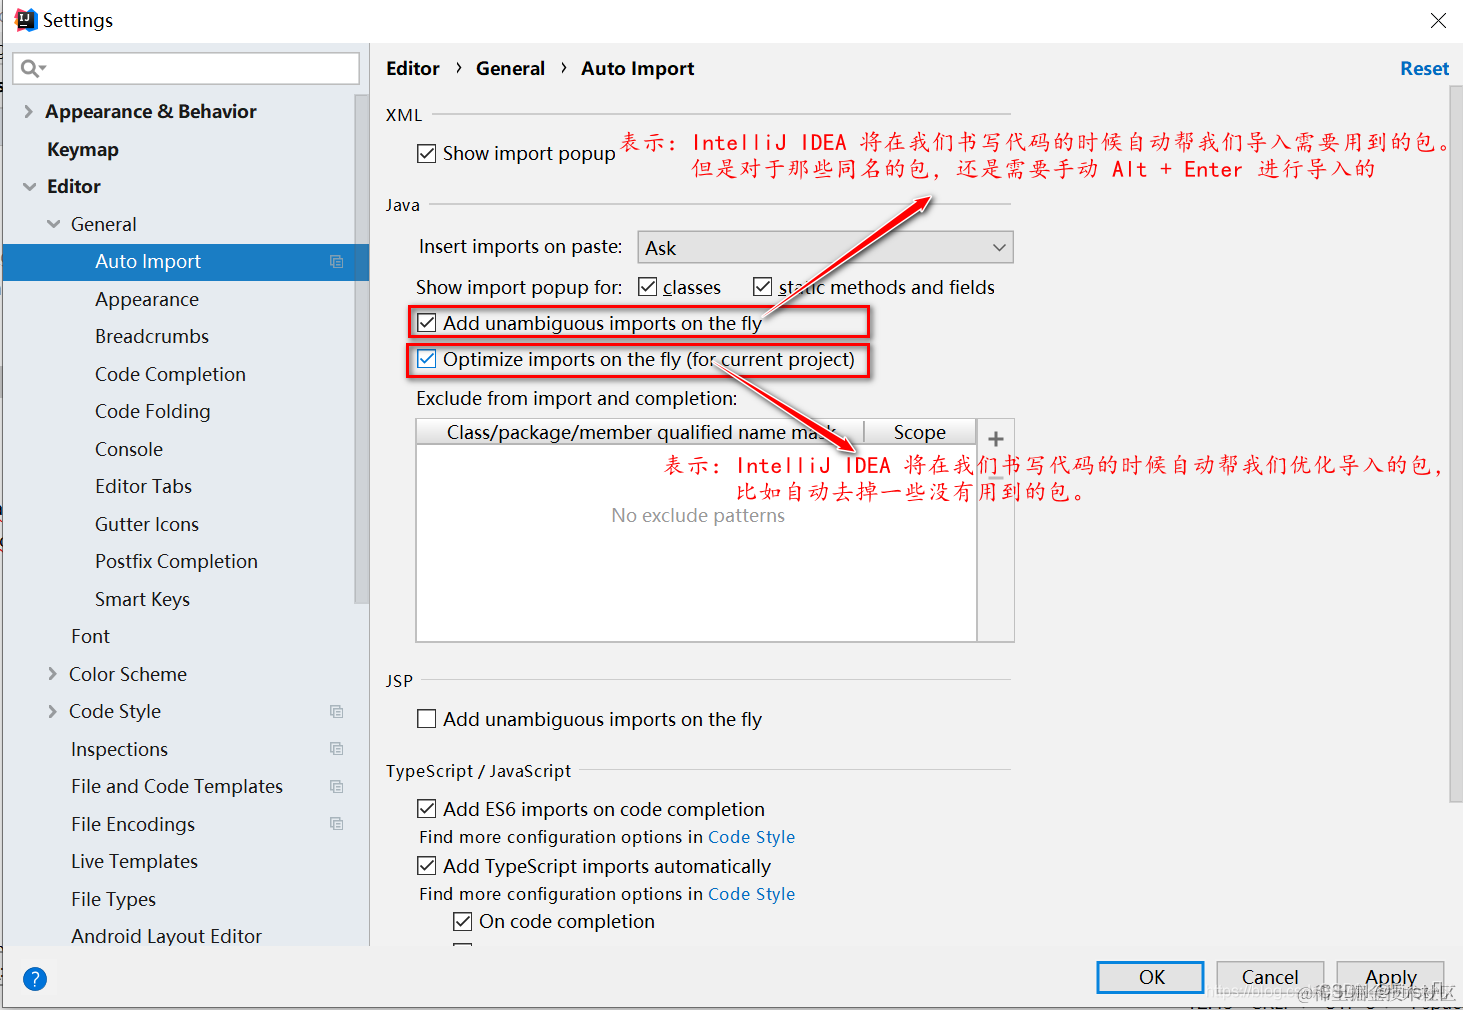Expand the Color Scheme node
This screenshot has width=1463, height=1010.
click(53, 674)
